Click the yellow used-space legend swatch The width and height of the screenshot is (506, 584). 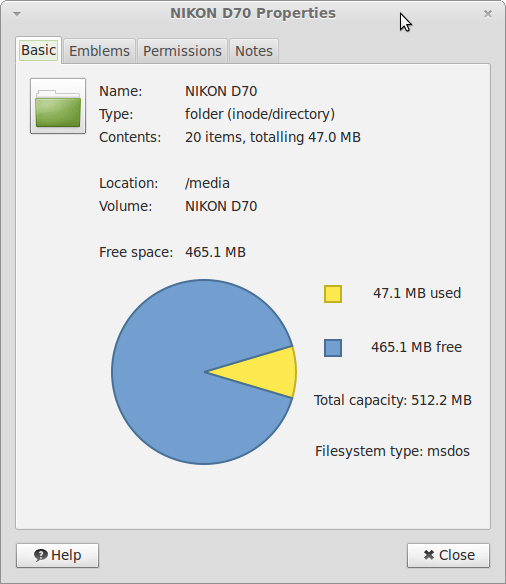point(333,294)
